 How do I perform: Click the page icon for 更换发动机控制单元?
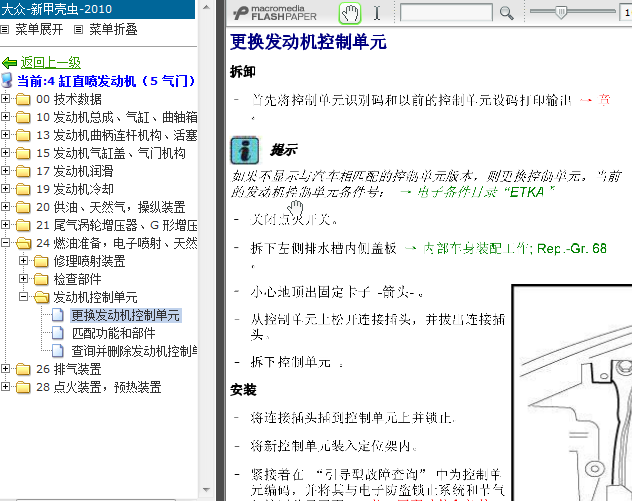tap(58, 315)
